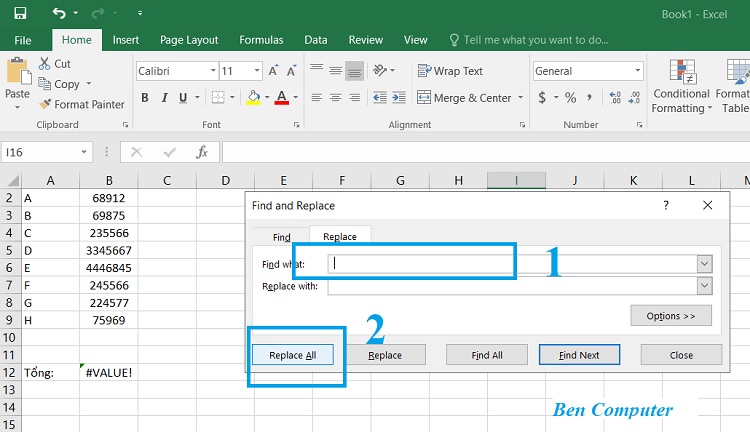The height and width of the screenshot is (432, 750).
Task: Open Paste options dropdown arrow
Action: click(17, 107)
